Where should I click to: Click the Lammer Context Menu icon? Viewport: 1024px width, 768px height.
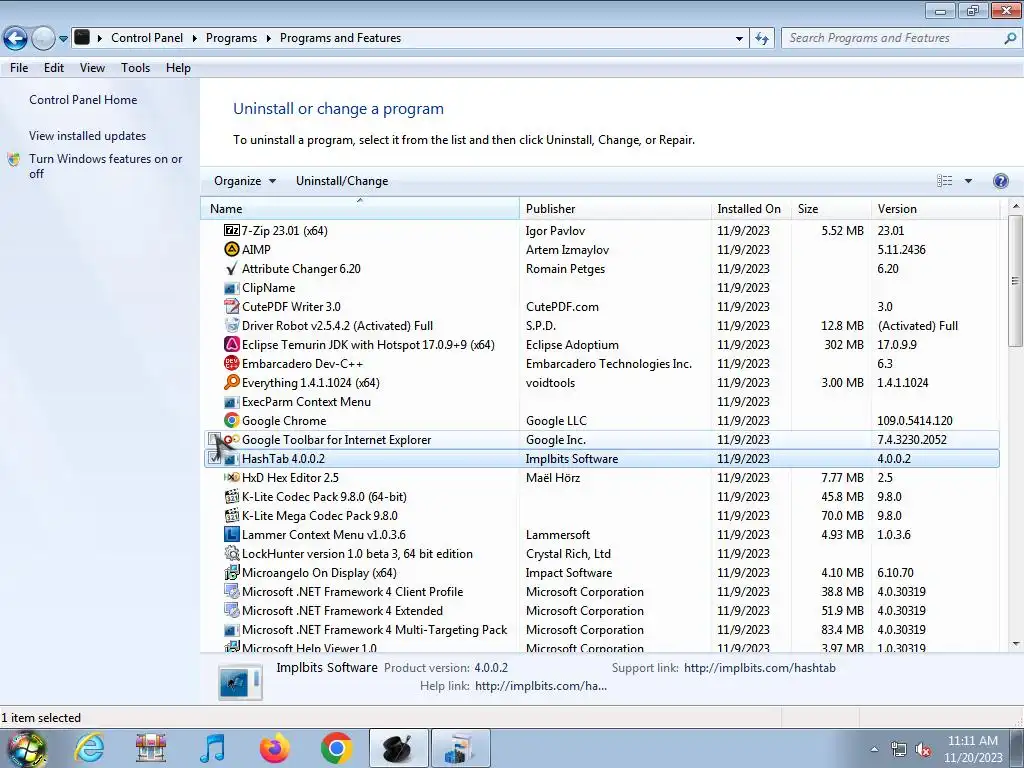(x=232, y=534)
